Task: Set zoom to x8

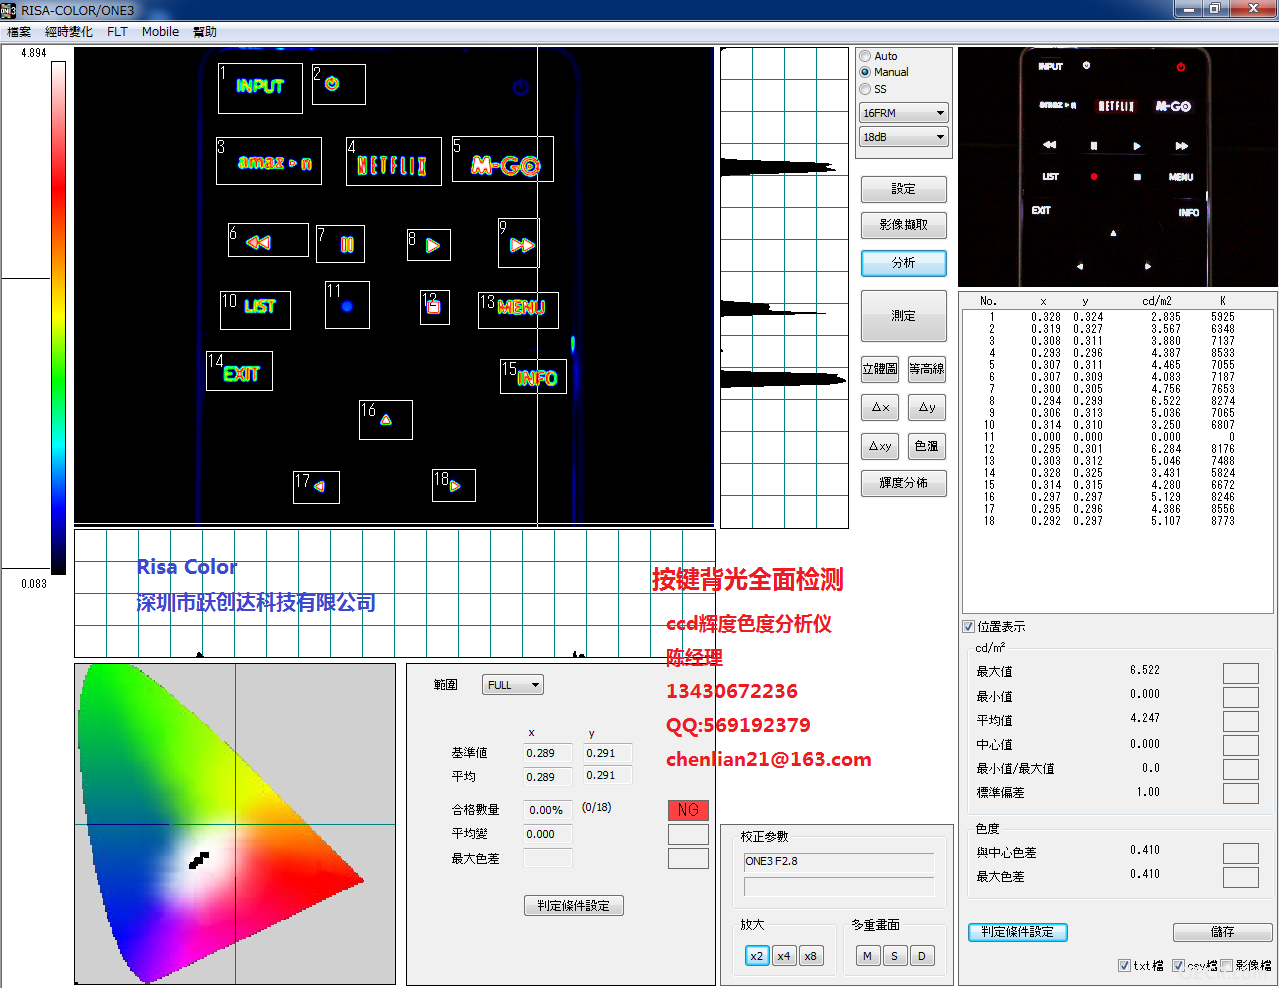Action: click(x=811, y=956)
